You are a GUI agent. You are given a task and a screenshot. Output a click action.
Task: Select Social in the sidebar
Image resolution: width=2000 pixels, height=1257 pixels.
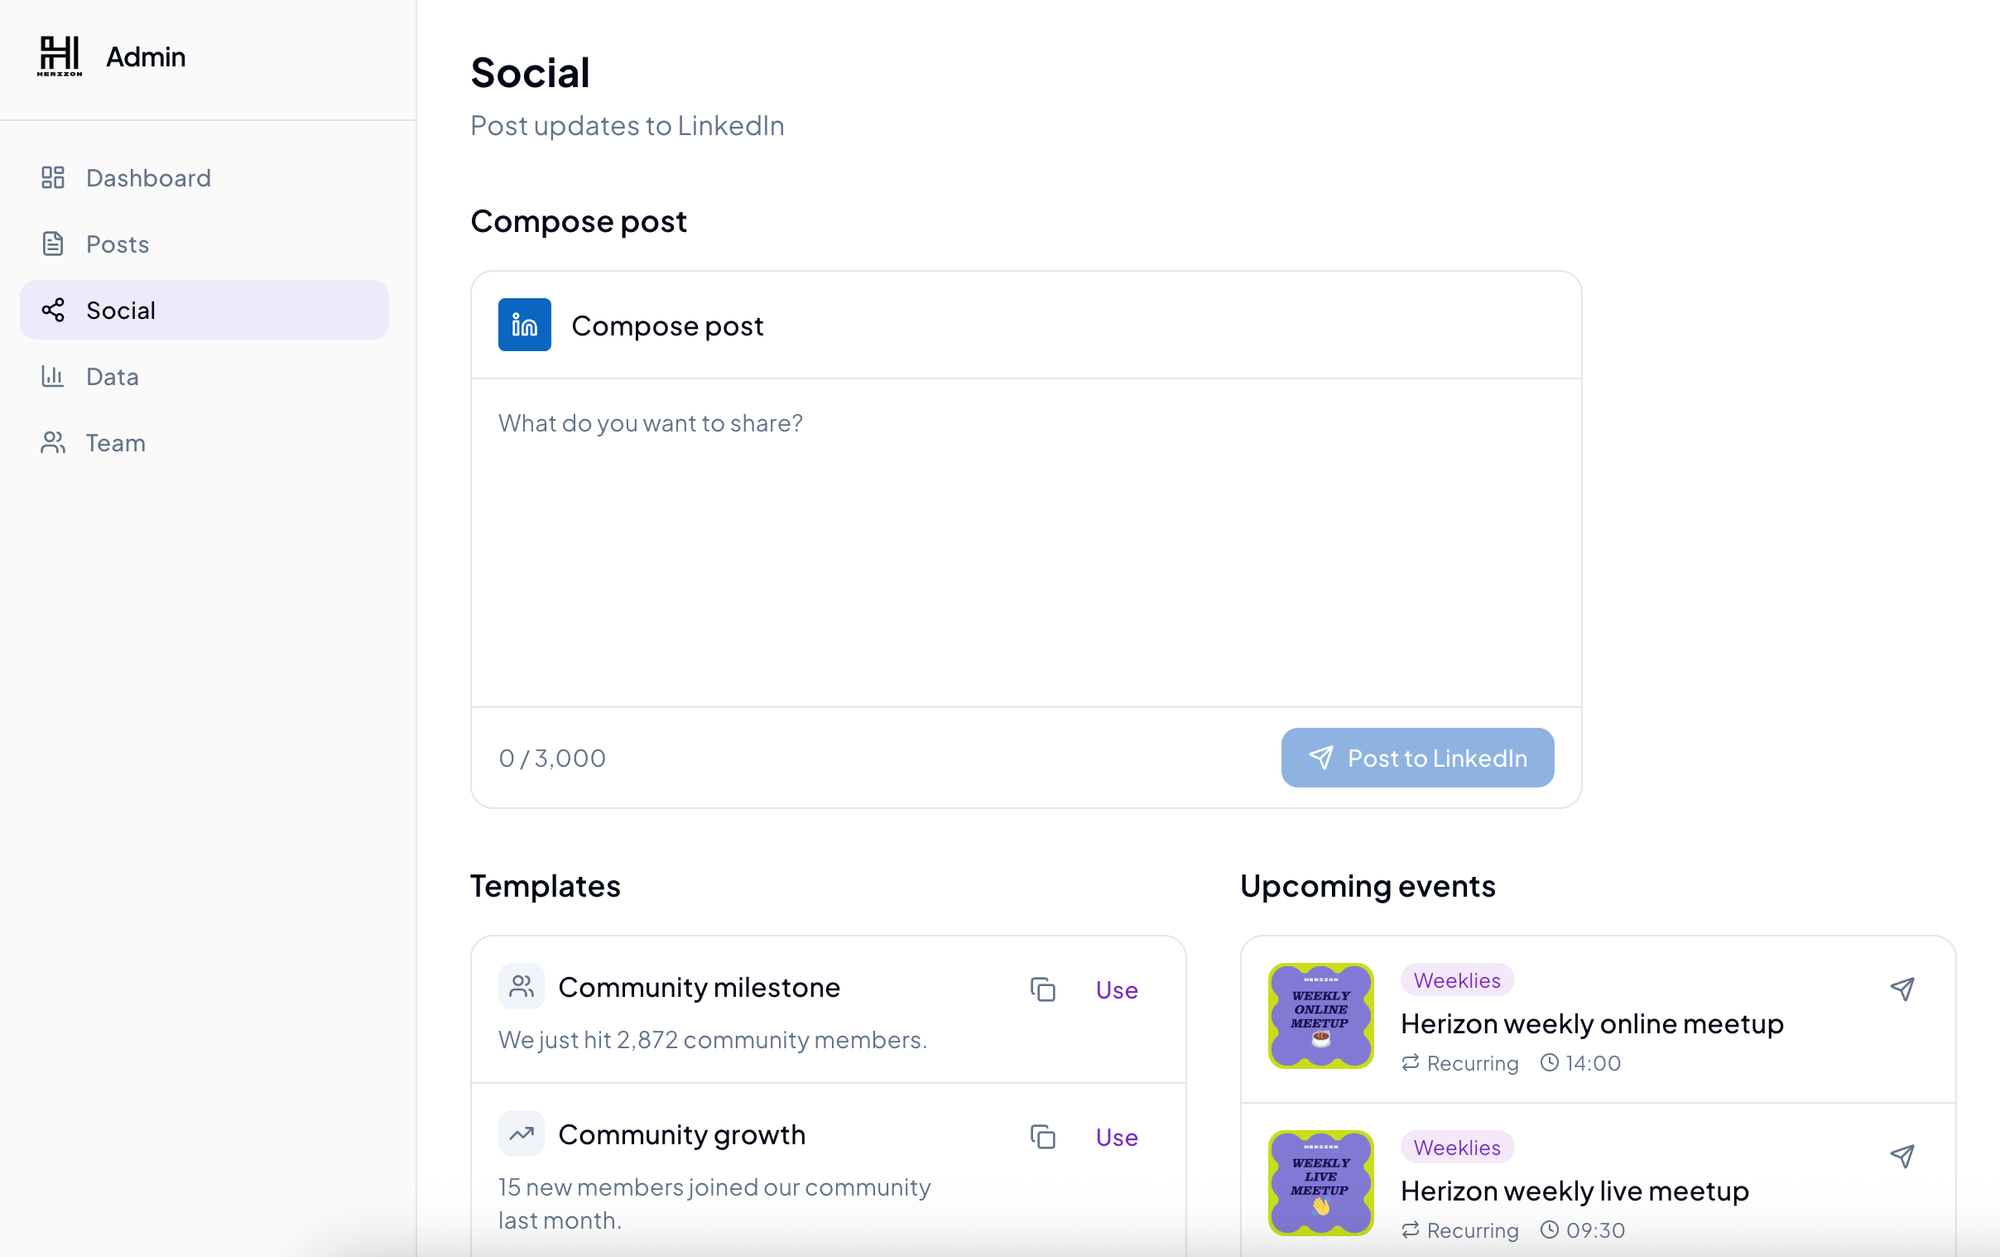(121, 310)
